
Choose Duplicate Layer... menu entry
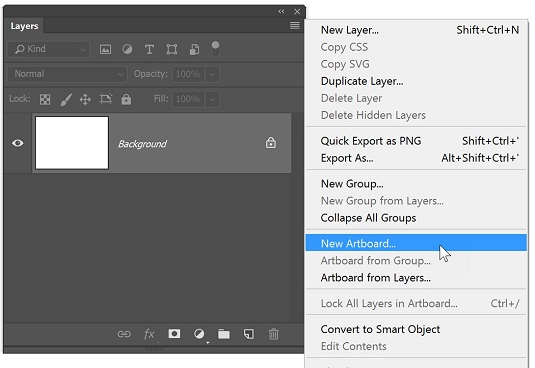pos(416,81)
